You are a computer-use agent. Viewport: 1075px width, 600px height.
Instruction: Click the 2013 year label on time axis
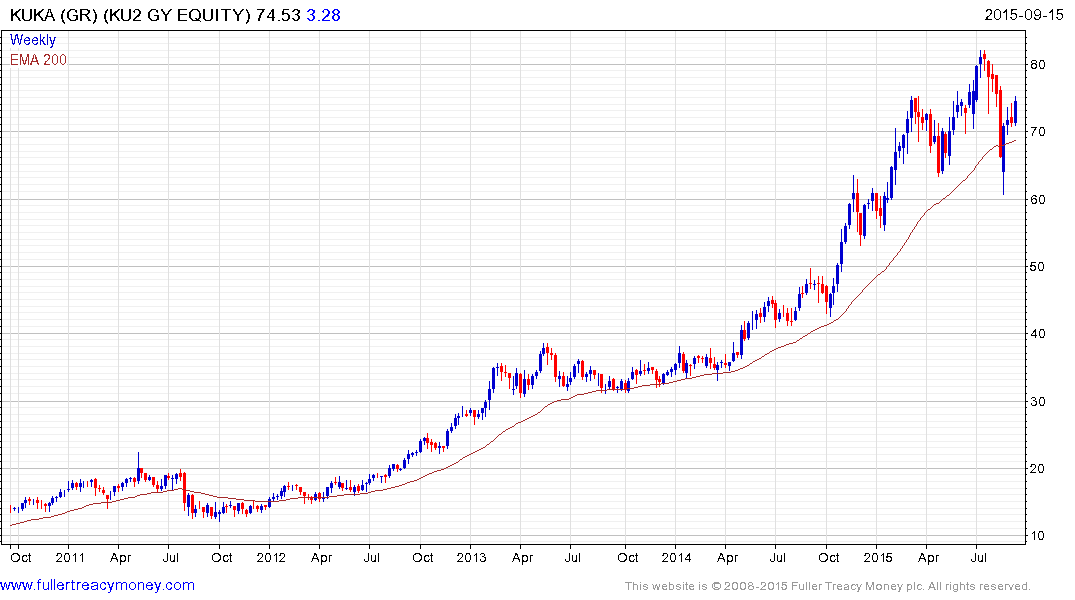coord(471,557)
